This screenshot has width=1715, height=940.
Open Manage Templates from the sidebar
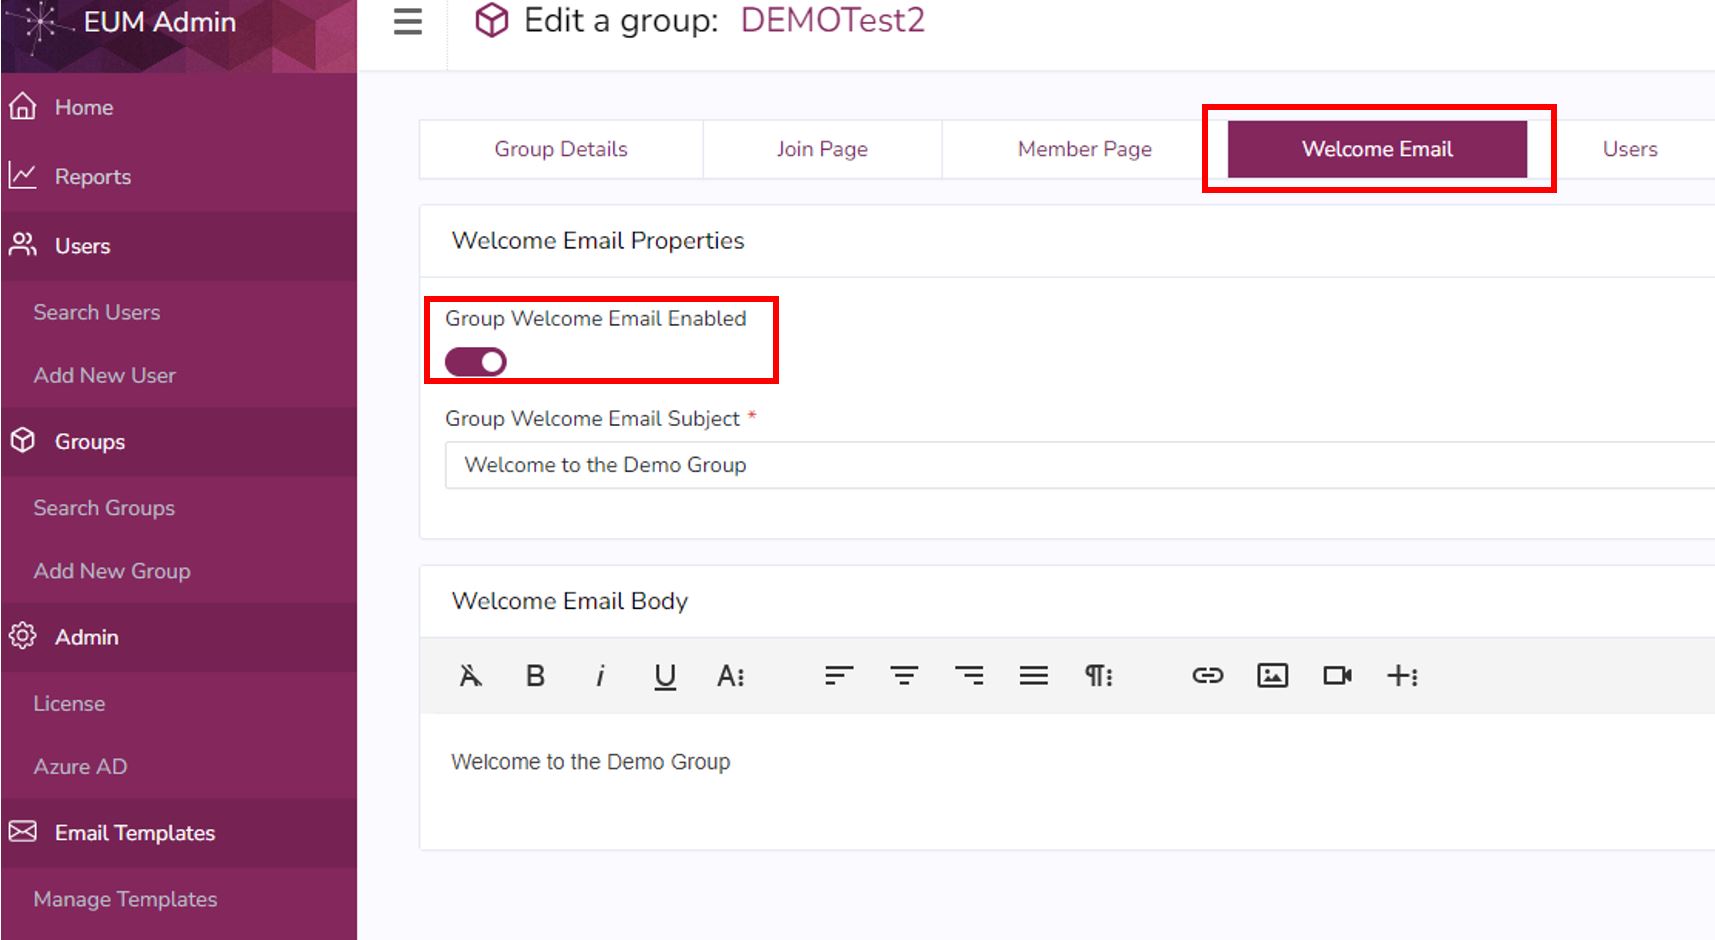(124, 898)
